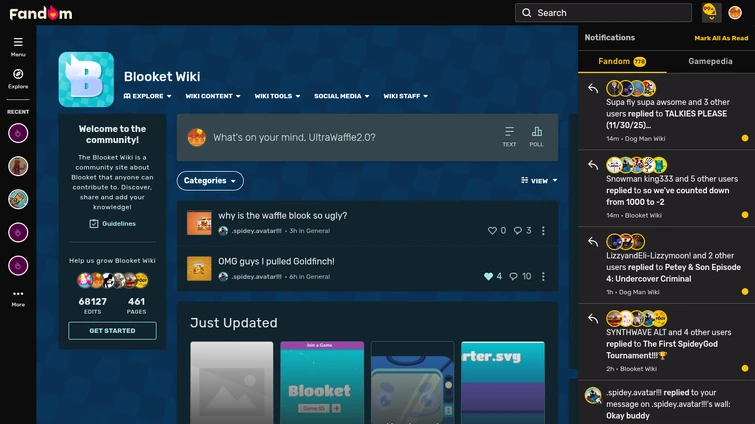
Task: Click the GET STARTED button
Action: coord(112,331)
